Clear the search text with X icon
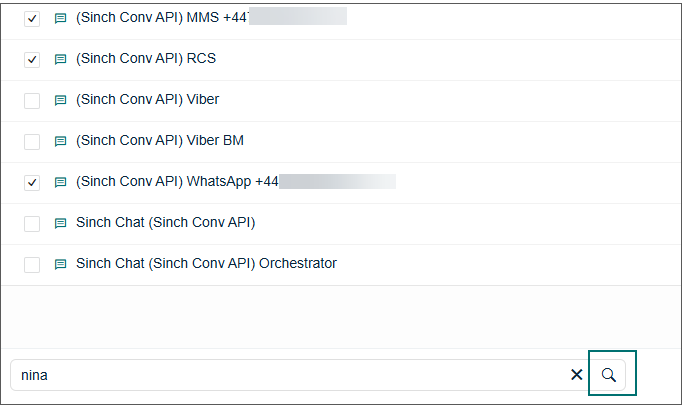Image resolution: width=682 pixels, height=405 pixels. [x=577, y=375]
